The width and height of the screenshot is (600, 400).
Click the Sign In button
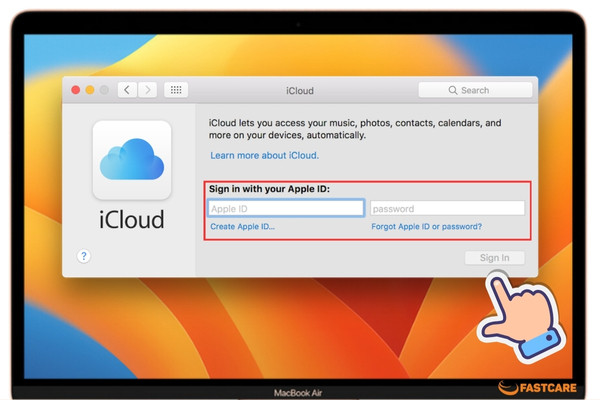[x=495, y=258]
